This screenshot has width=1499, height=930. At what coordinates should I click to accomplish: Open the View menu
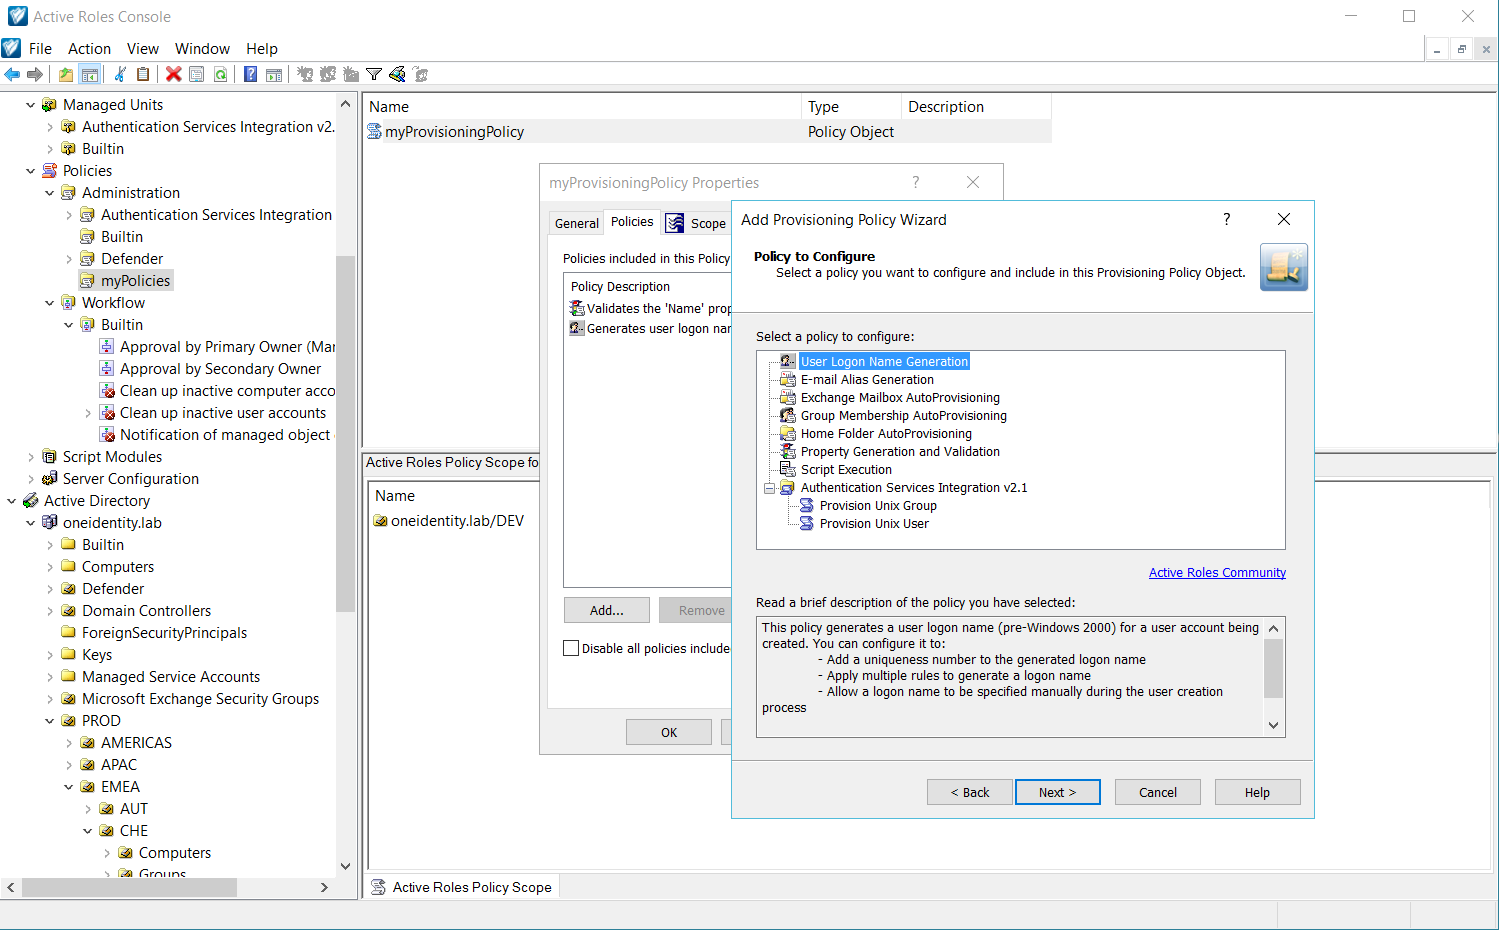142,48
